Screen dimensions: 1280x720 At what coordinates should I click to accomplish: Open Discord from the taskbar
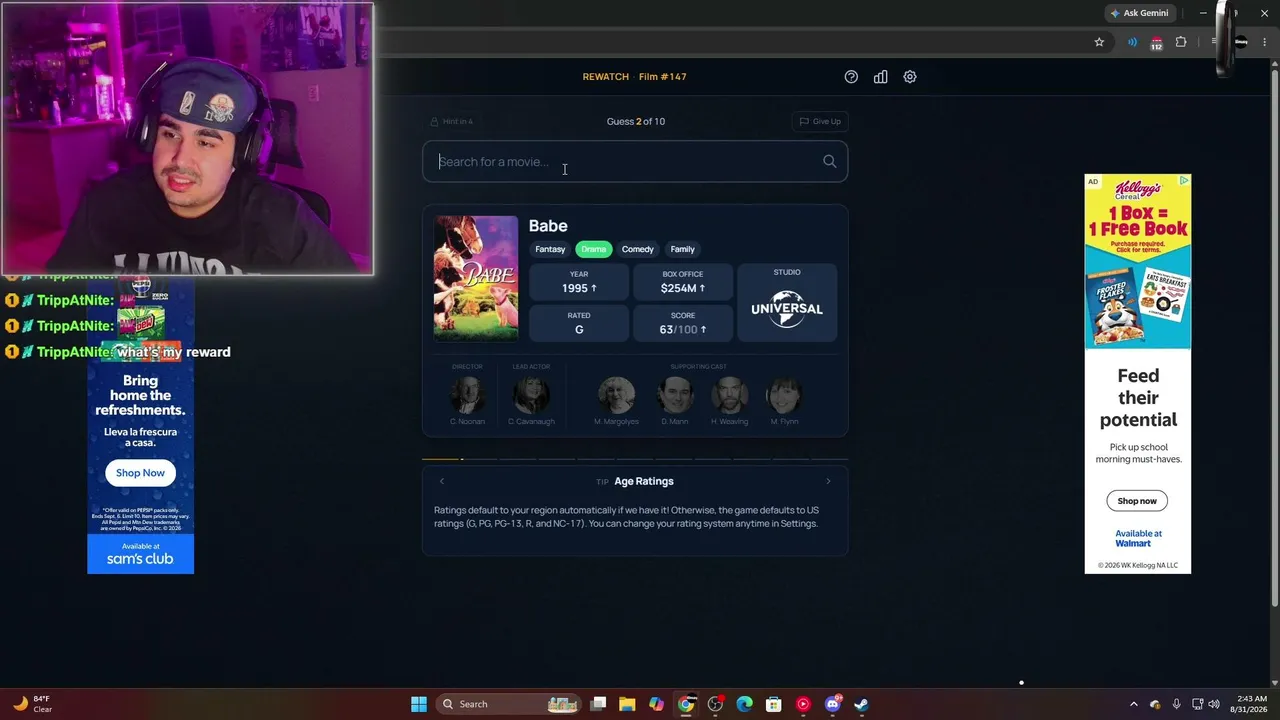pos(832,704)
